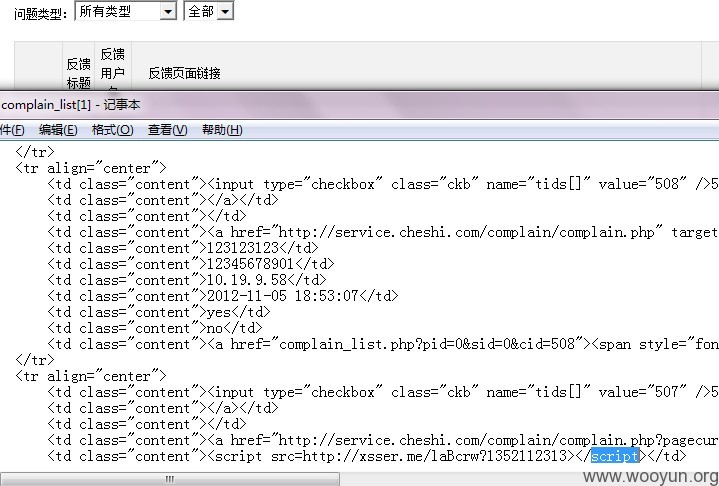The width and height of the screenshot is (719, 486).
Task: Click the highlighted word script
Action: [615, 456]
